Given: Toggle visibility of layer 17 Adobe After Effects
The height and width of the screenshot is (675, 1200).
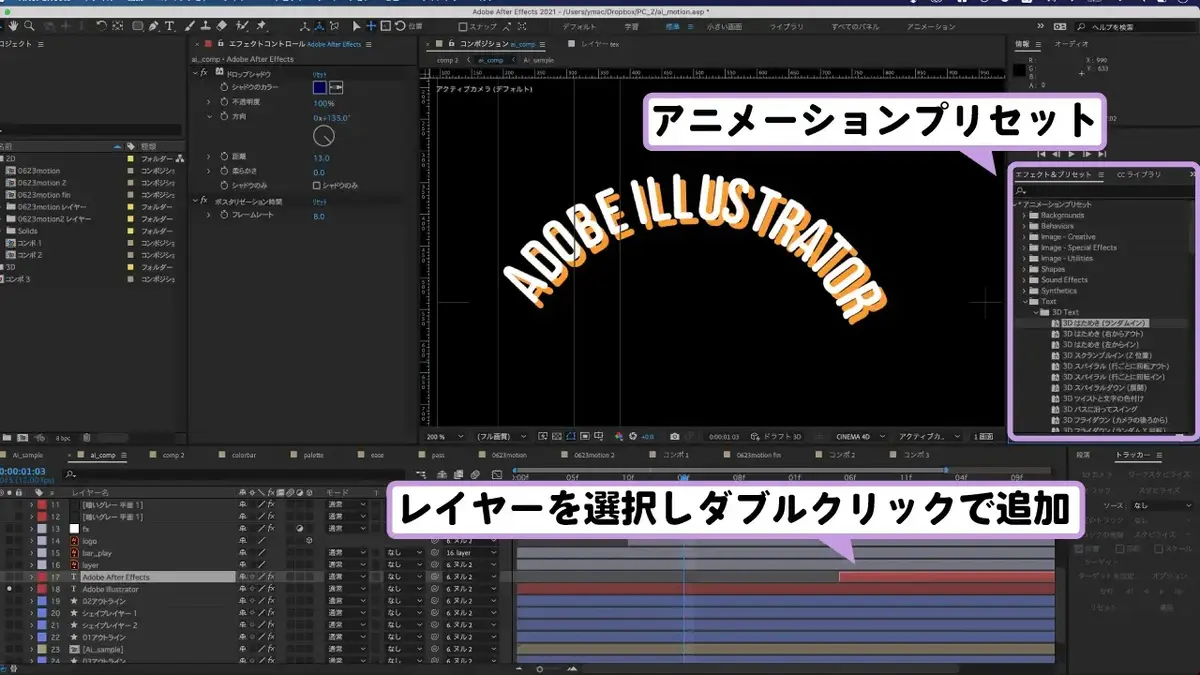Looking at the screenshot, I should point(8,577).
